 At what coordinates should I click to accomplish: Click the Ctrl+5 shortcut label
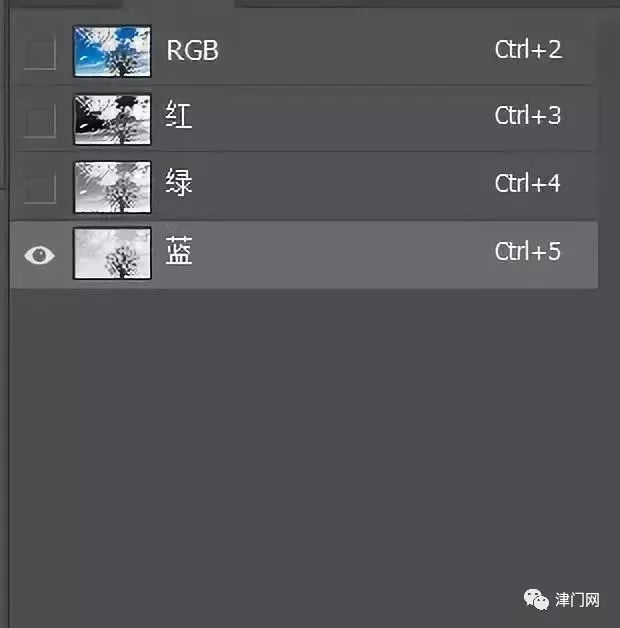point(528,252)
